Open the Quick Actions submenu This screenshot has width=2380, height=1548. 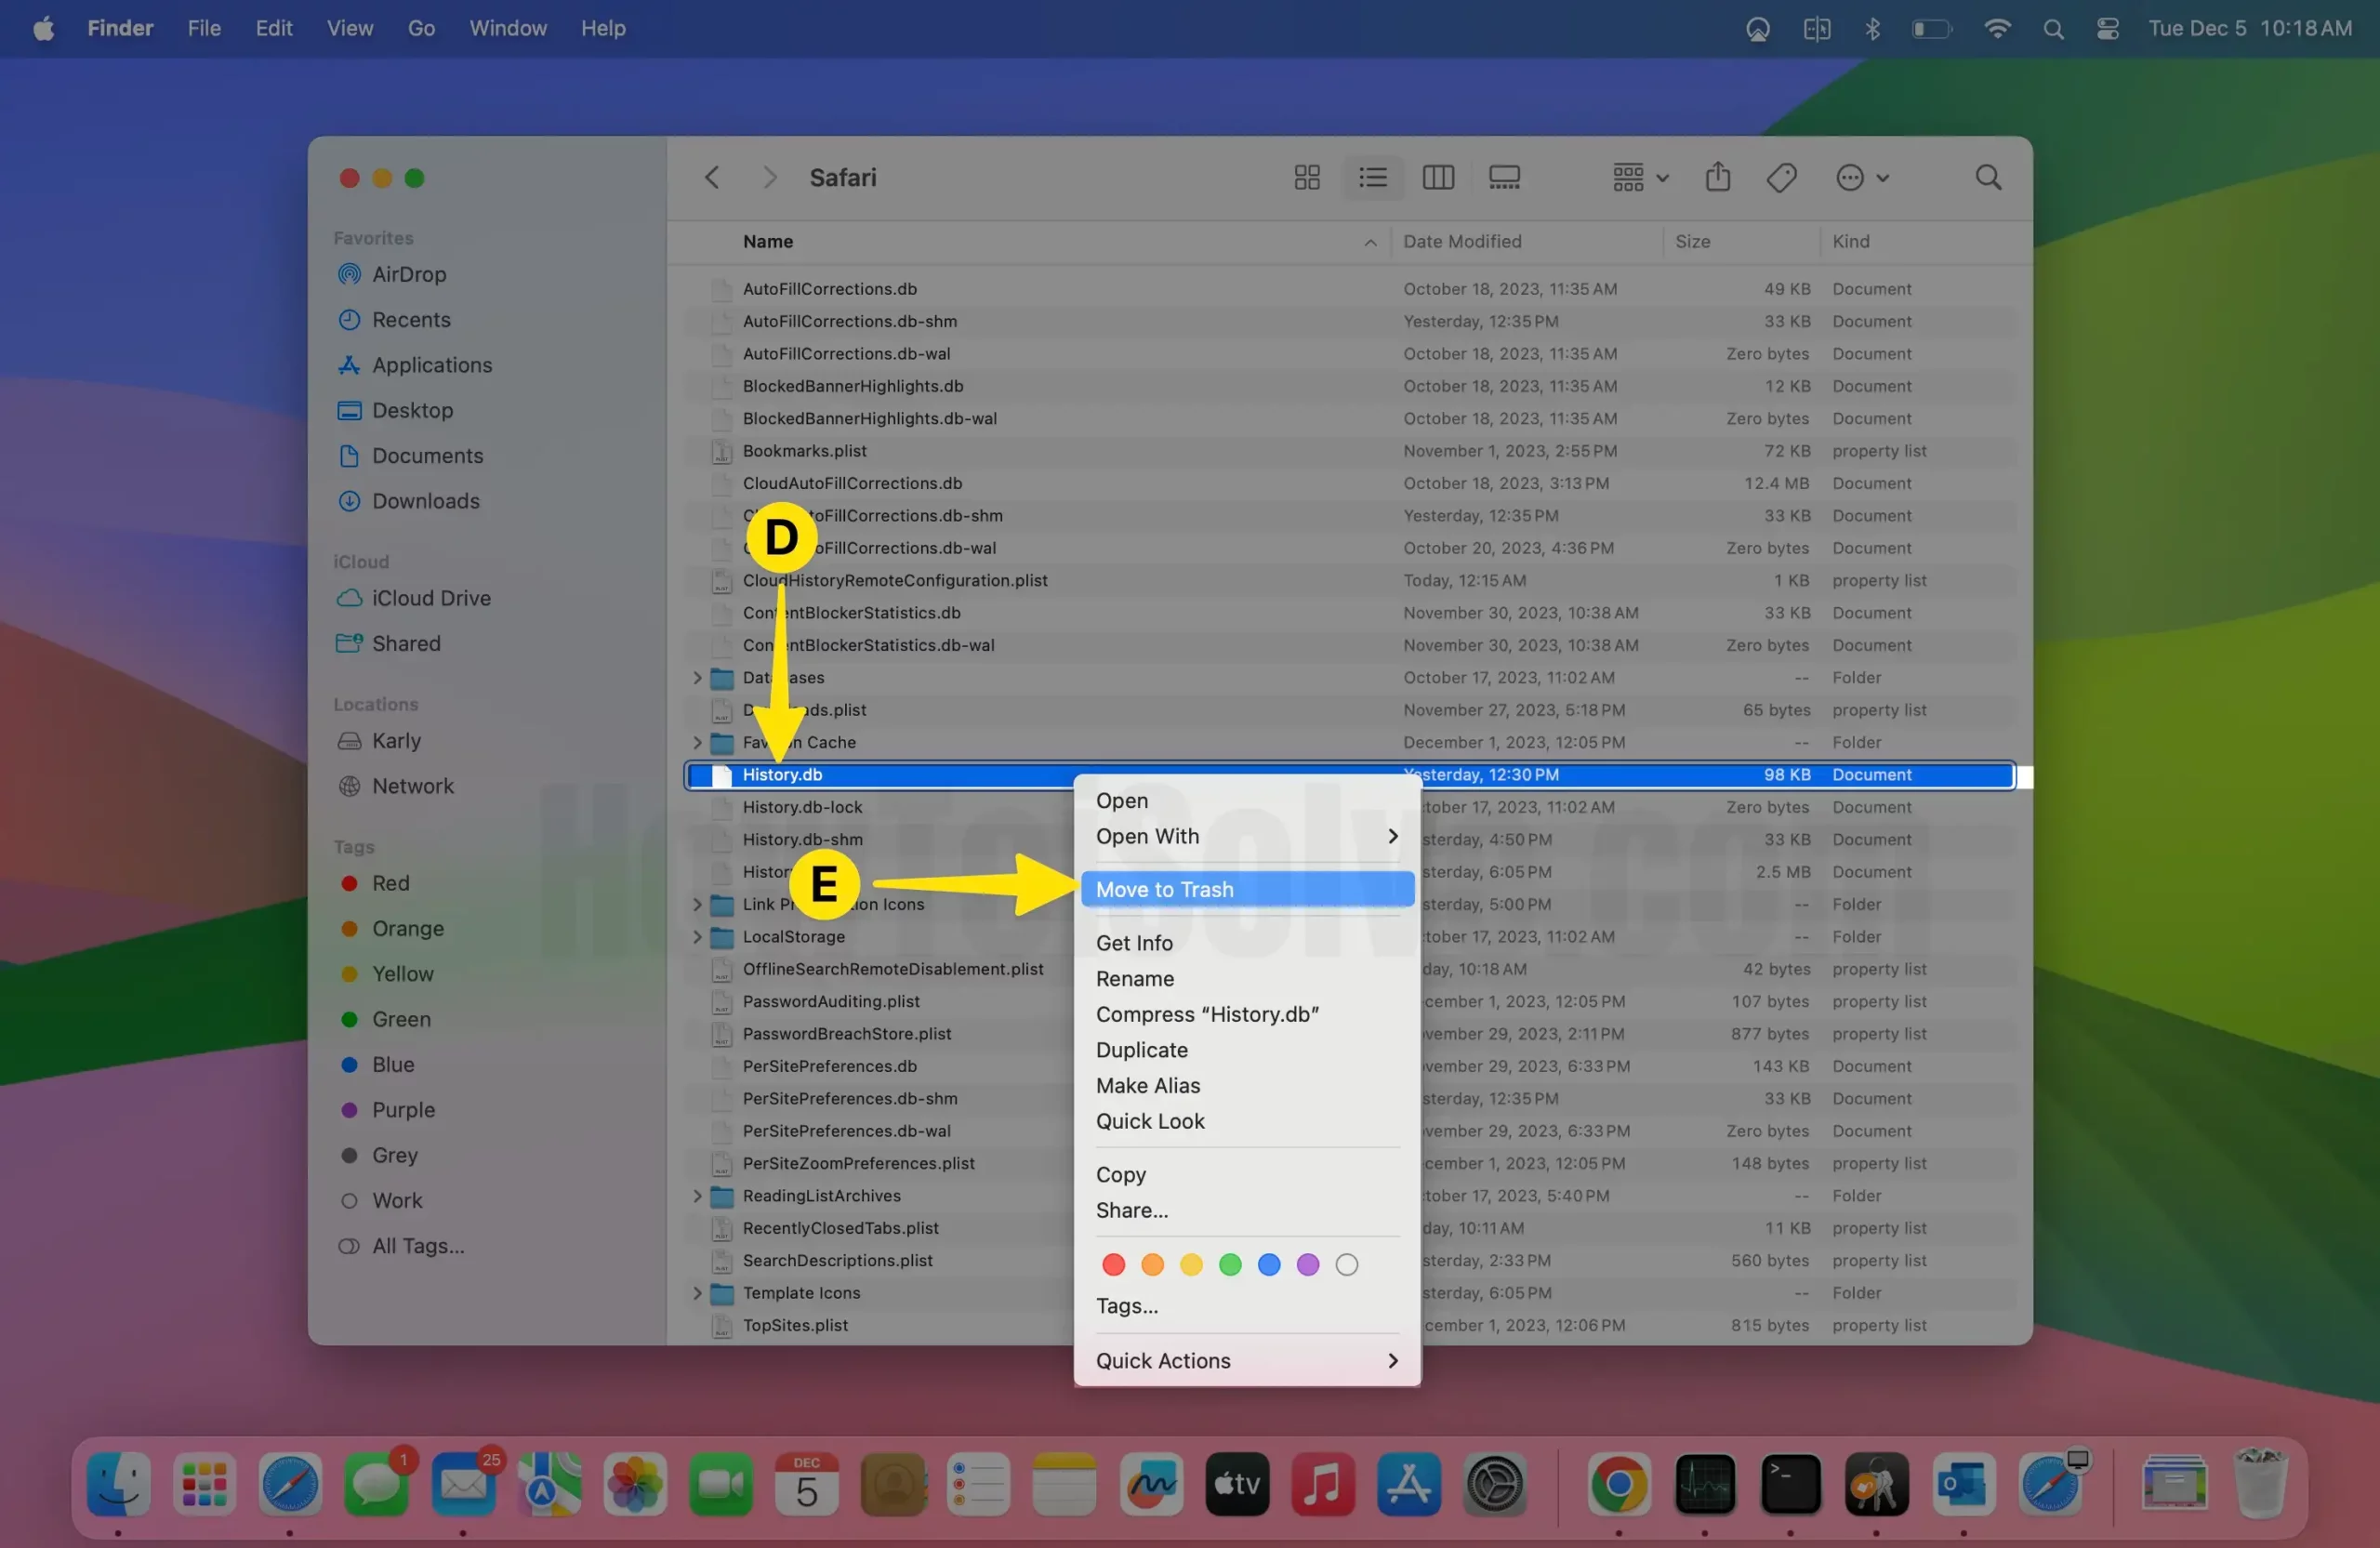click(1246, 1360)
